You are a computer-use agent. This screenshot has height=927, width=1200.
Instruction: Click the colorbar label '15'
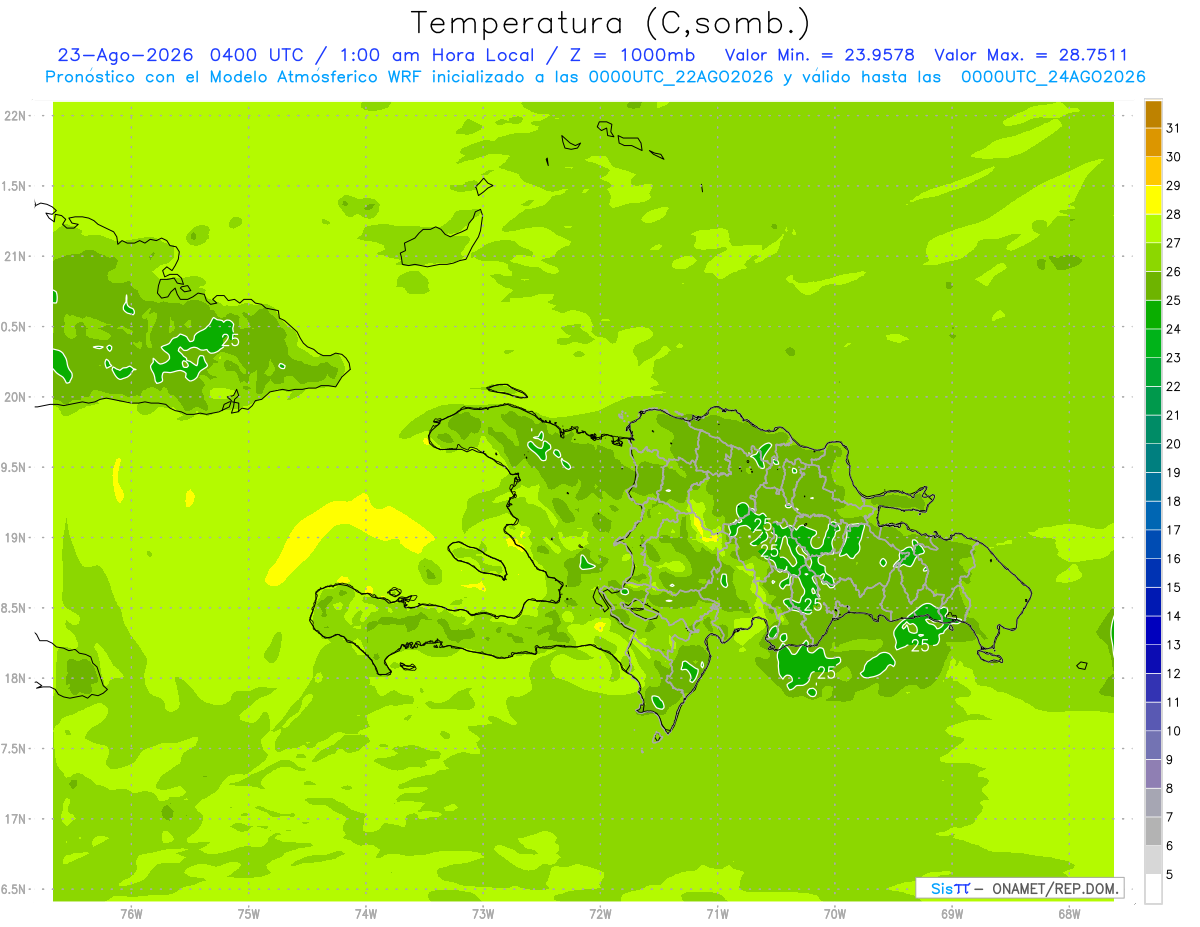coord(1174,587)
